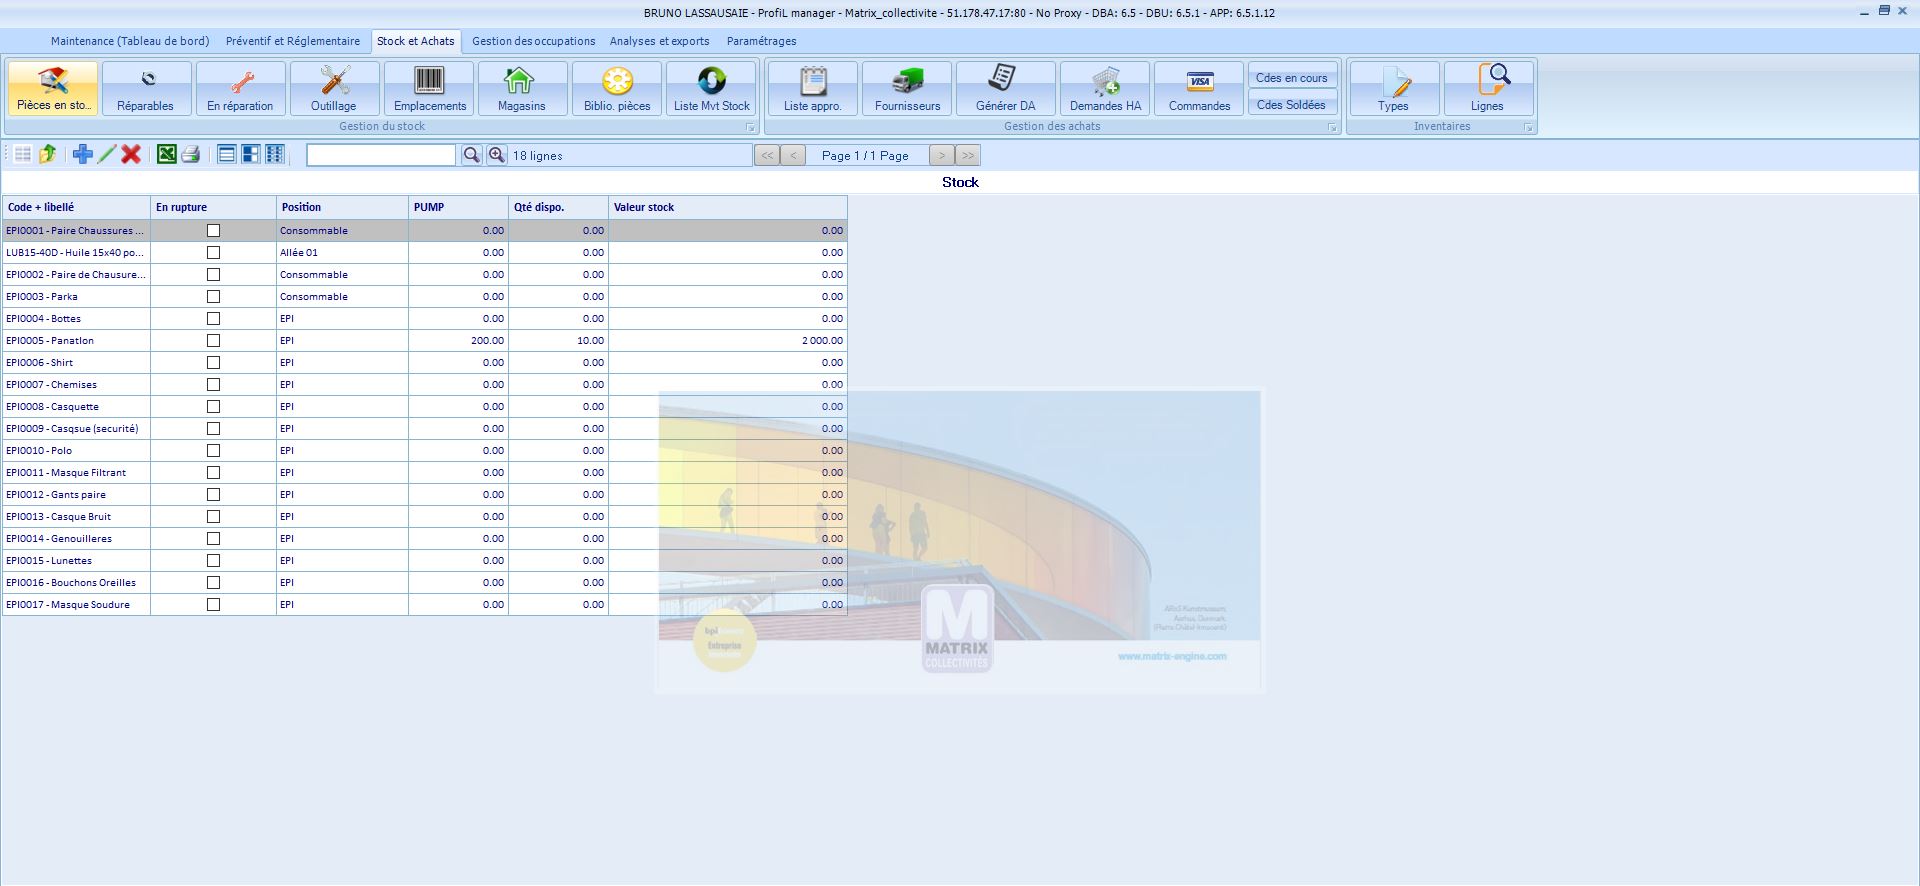1920x886 pixels.
Task: Switch to tile layout view icon
Action: (251, 154)
